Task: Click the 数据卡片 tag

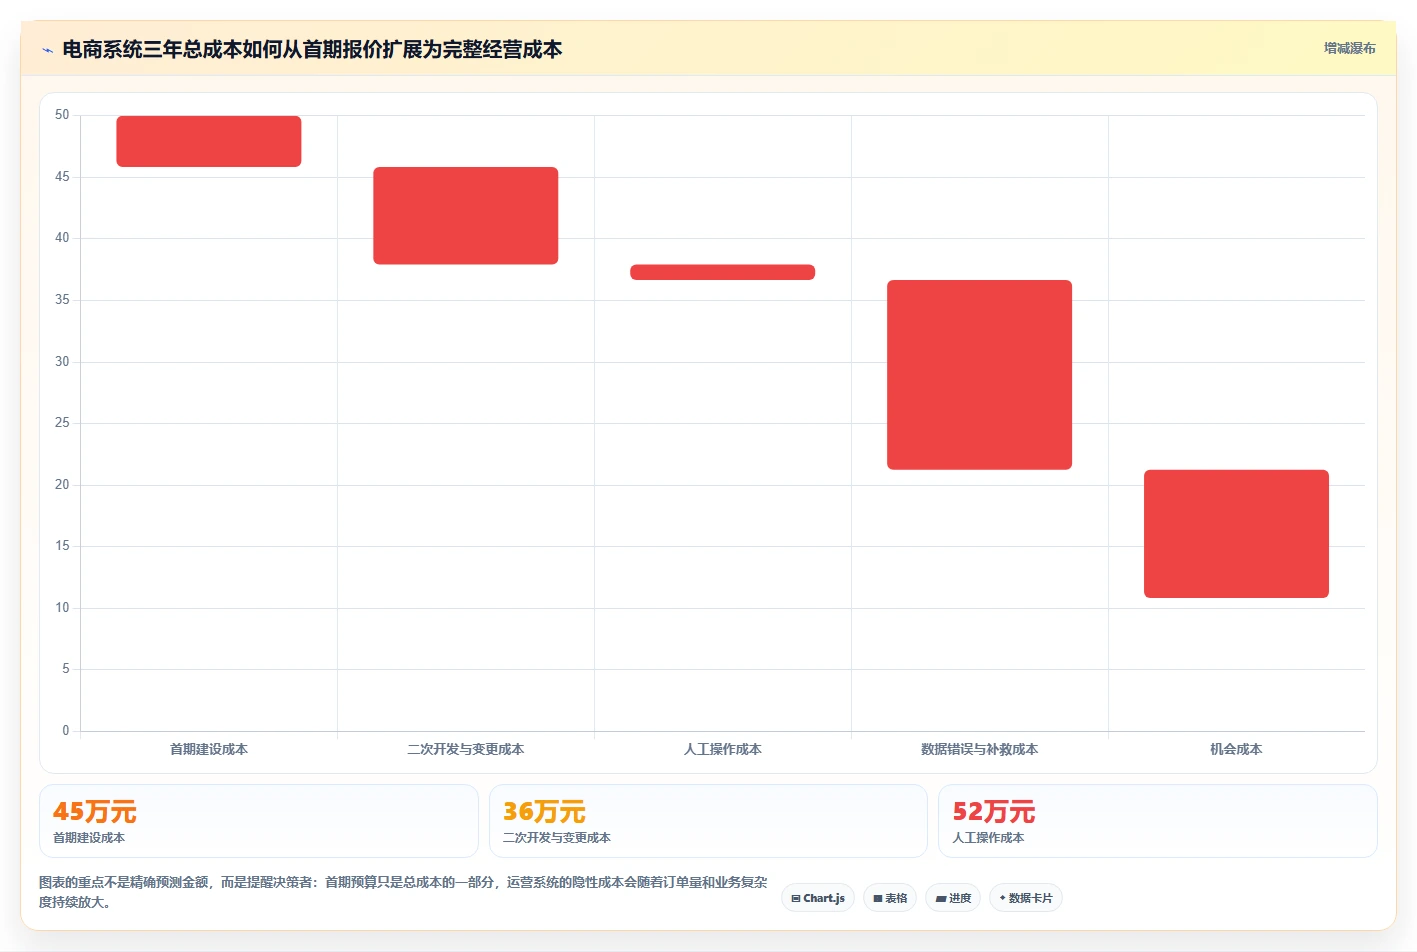Action: [x=1026, y=898]
